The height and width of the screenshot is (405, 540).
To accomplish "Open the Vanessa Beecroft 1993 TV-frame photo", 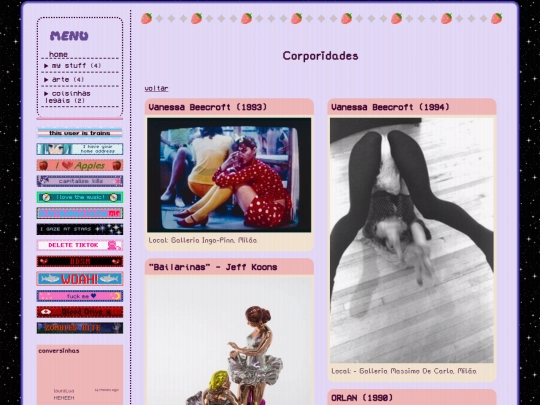I will 229,175.
